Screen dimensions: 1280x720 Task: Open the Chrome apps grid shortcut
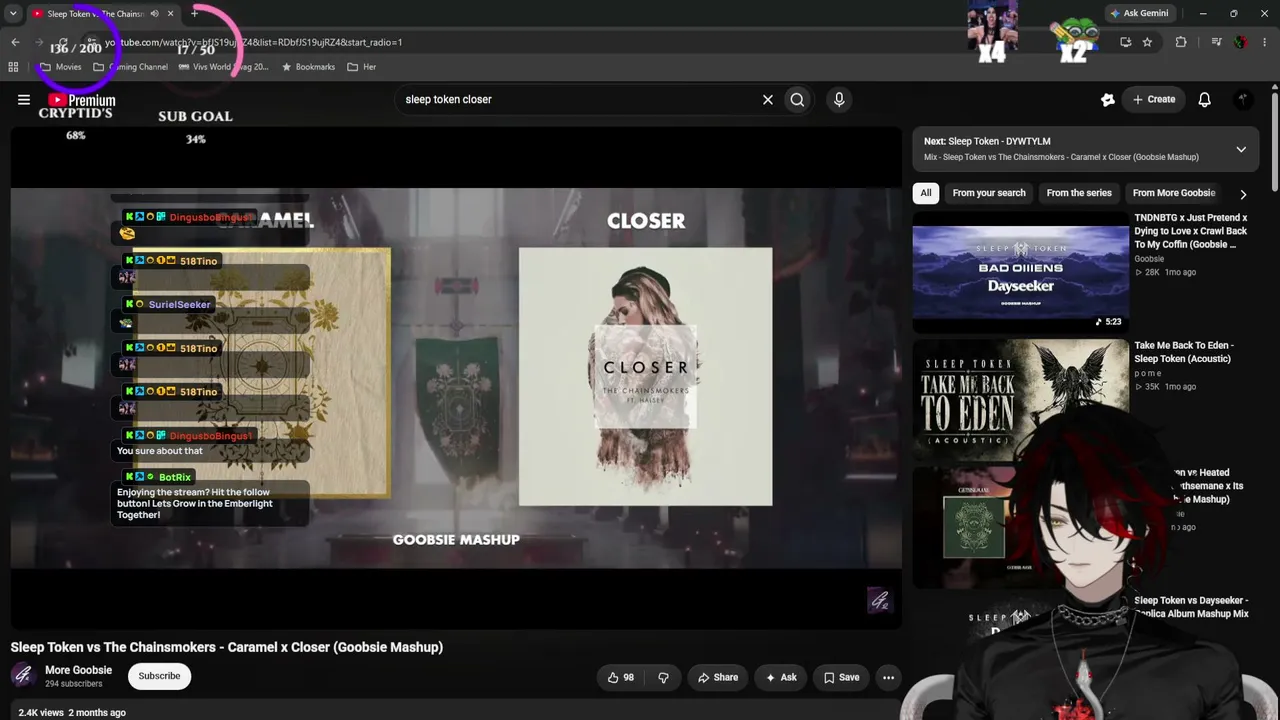[x=13, y=67]
